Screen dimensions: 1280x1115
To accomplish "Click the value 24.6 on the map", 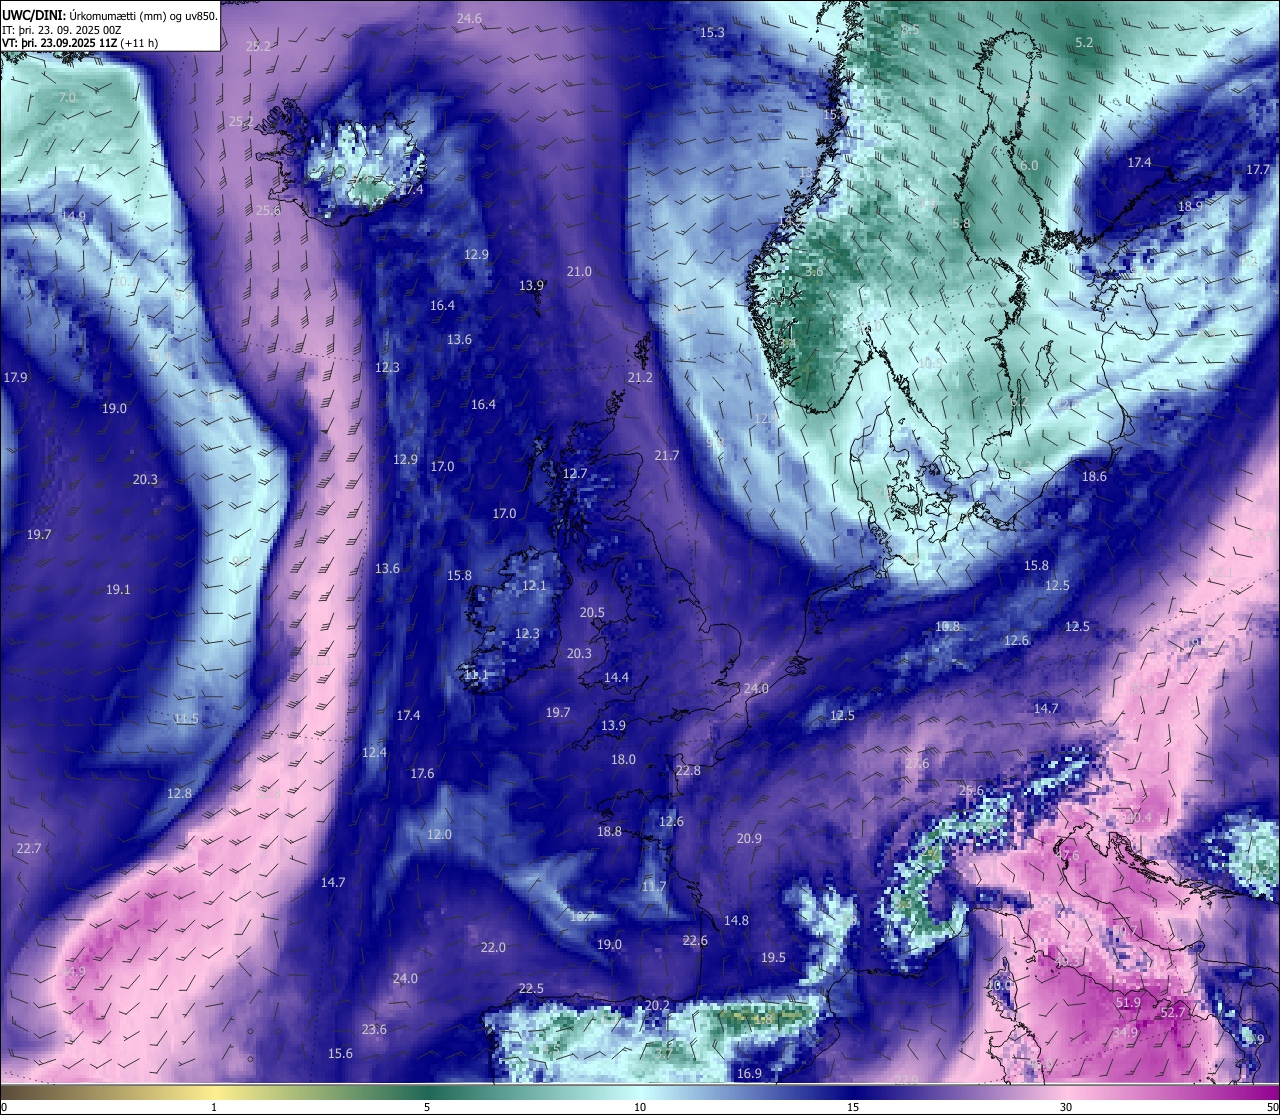I will click(469, 19).
